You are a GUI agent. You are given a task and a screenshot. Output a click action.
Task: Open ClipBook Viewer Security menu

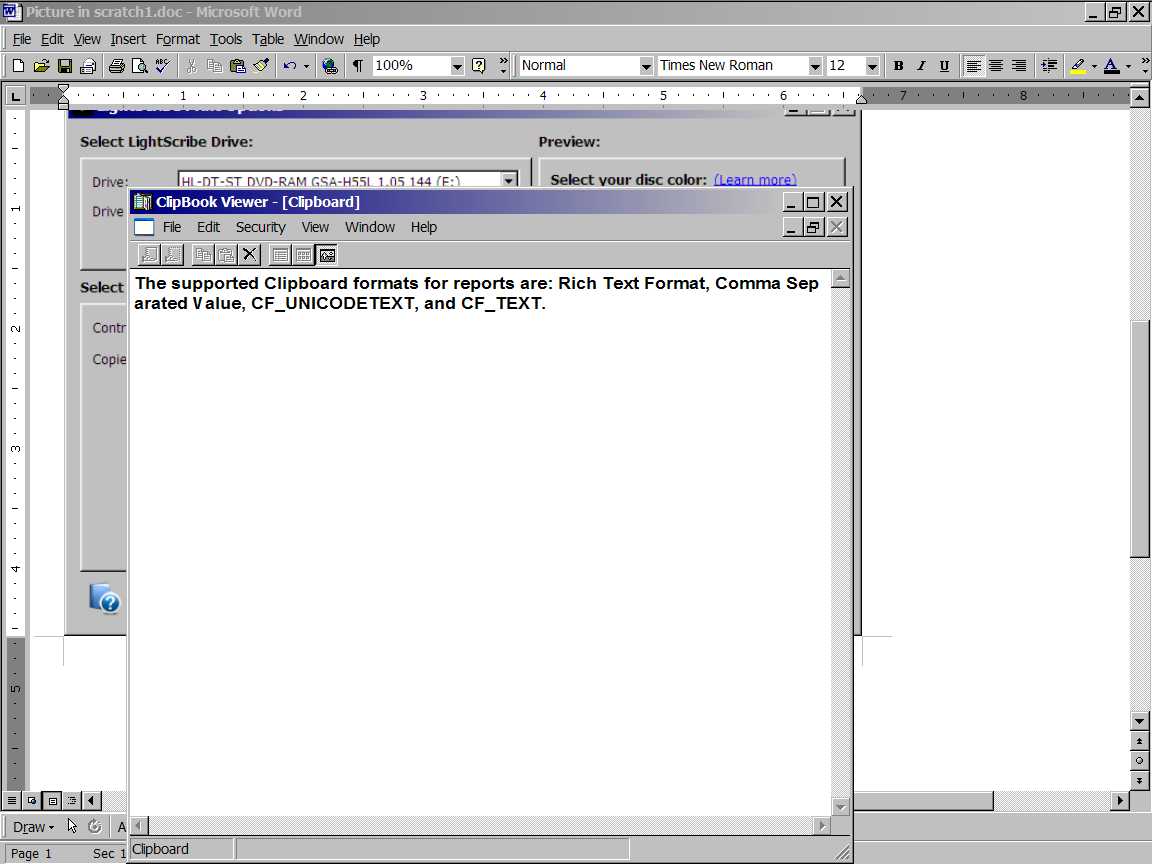[x=260, y=227]
